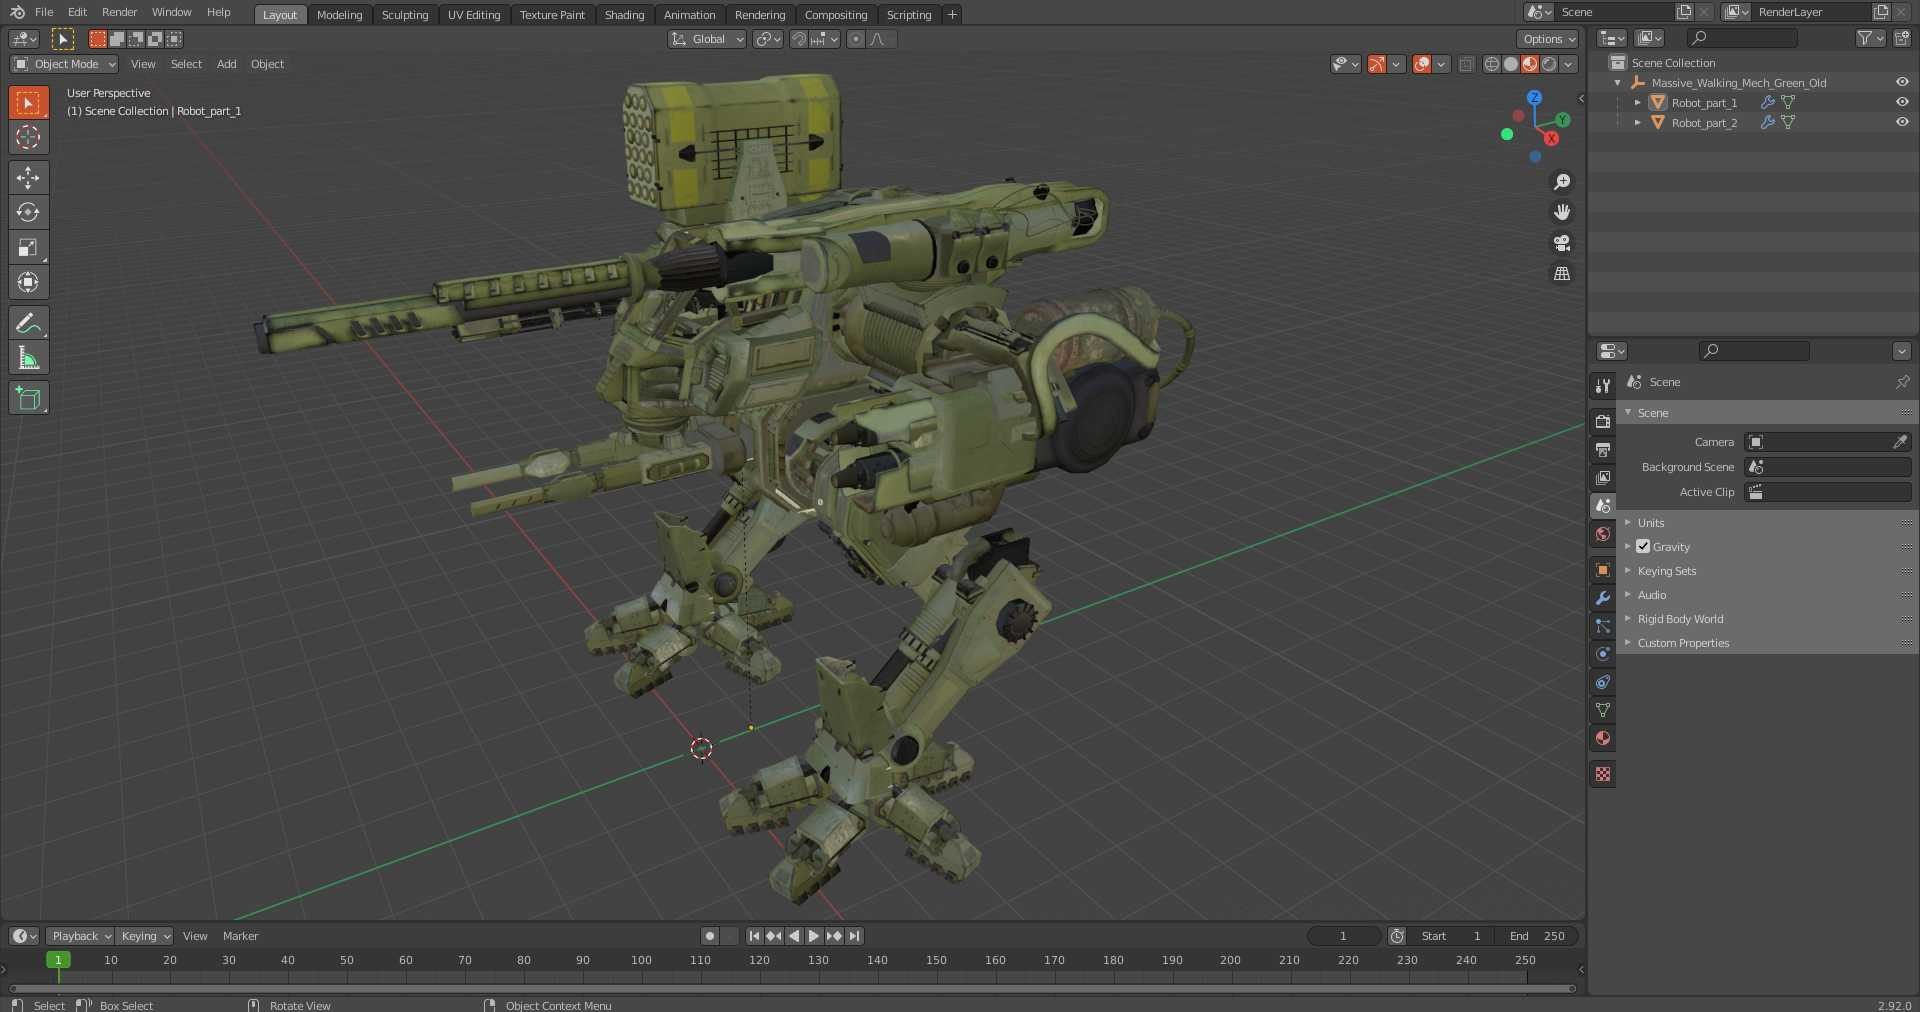Open the Output properties tab
The height and width of the screenshot is (1012, 1920).
[x=1603, y=450]
